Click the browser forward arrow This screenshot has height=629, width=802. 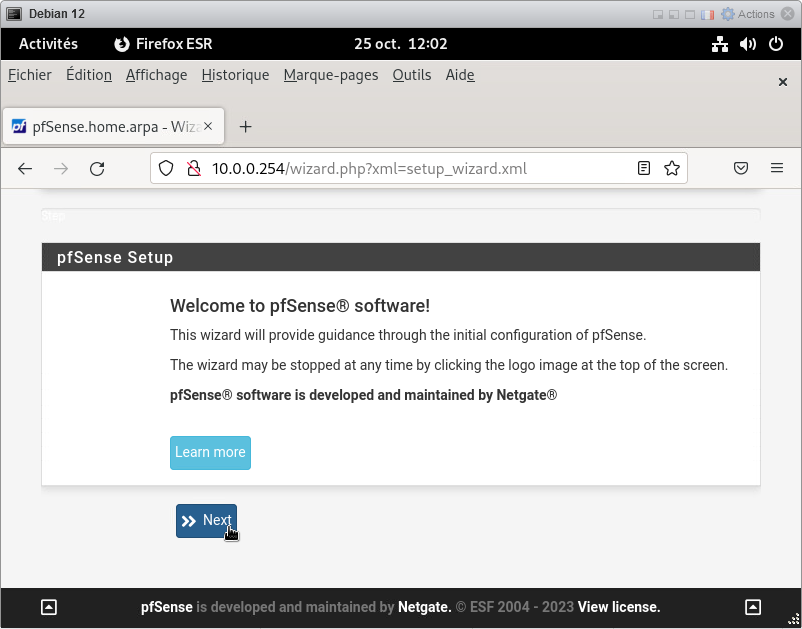(x=61, y=169)
